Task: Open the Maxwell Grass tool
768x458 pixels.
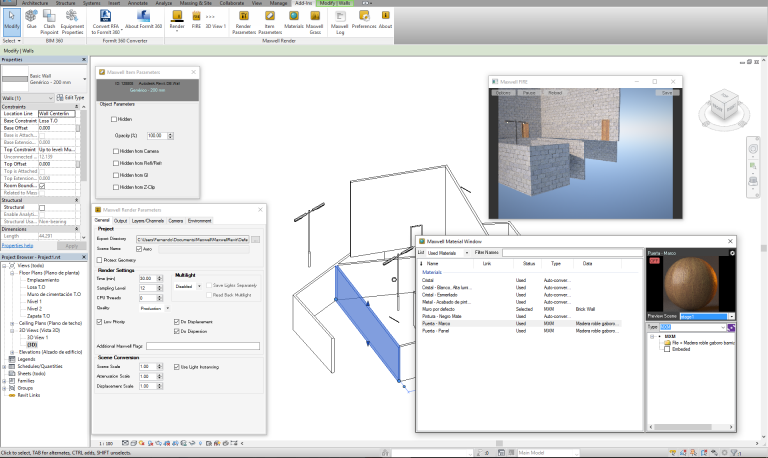Action: [314, 22]
